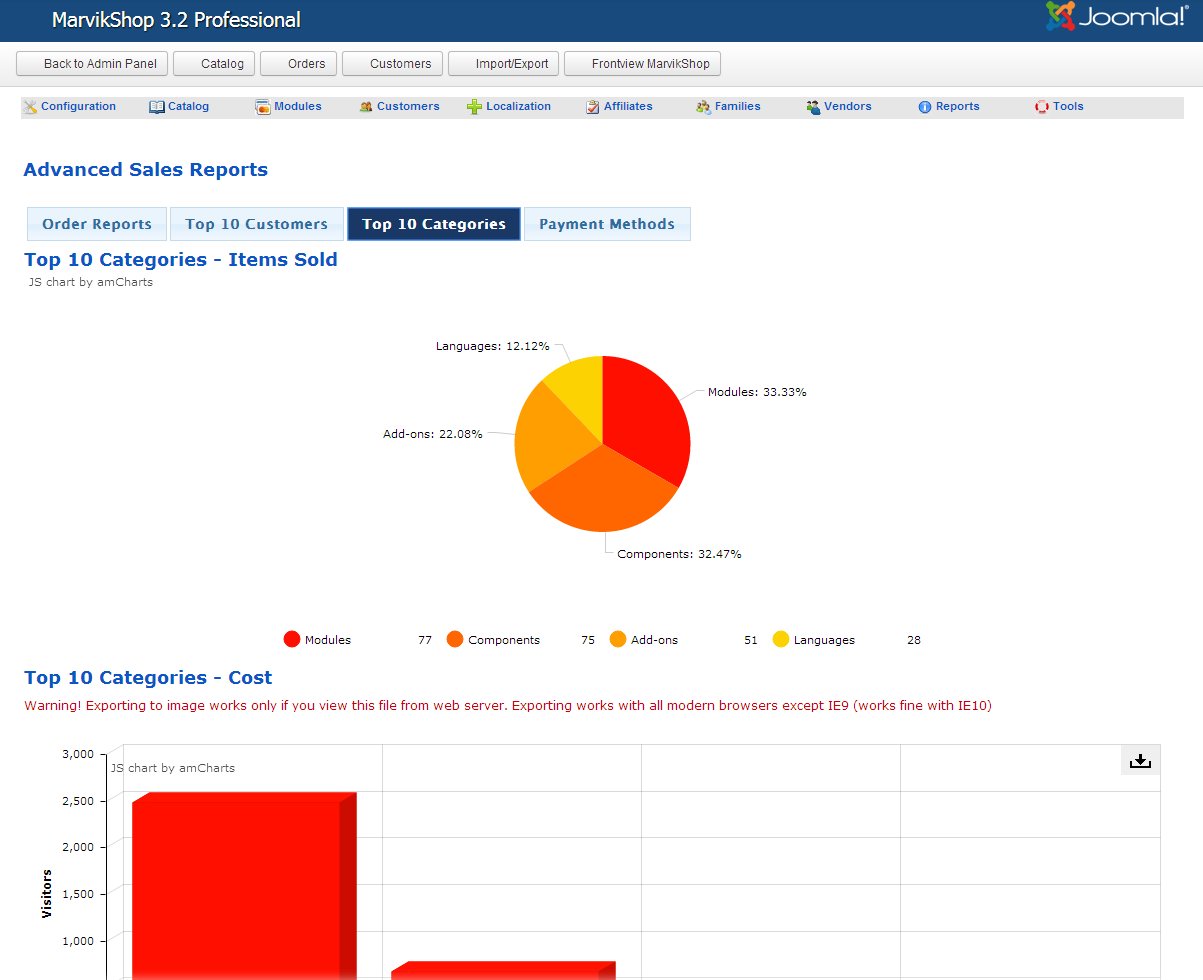The width and height of the screenshot is (1203, 980).
Task: Click the Affiliates notepad icon
Action: 593,107
